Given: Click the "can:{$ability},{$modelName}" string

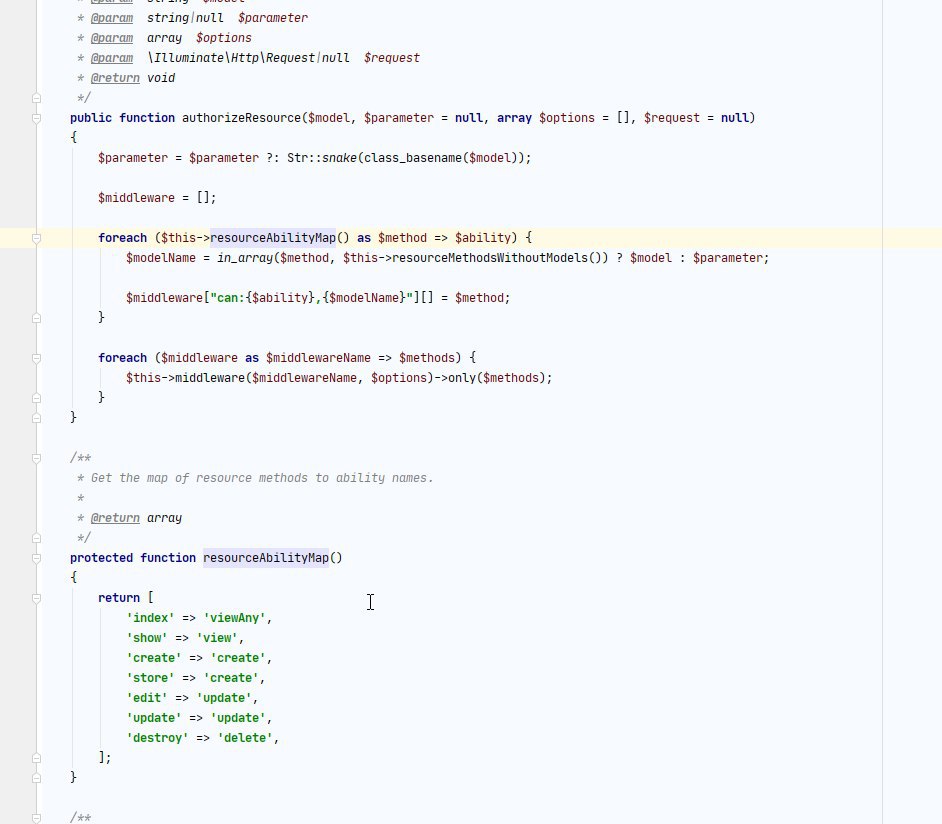Looking at the screenshot, I should coord(311,298).
